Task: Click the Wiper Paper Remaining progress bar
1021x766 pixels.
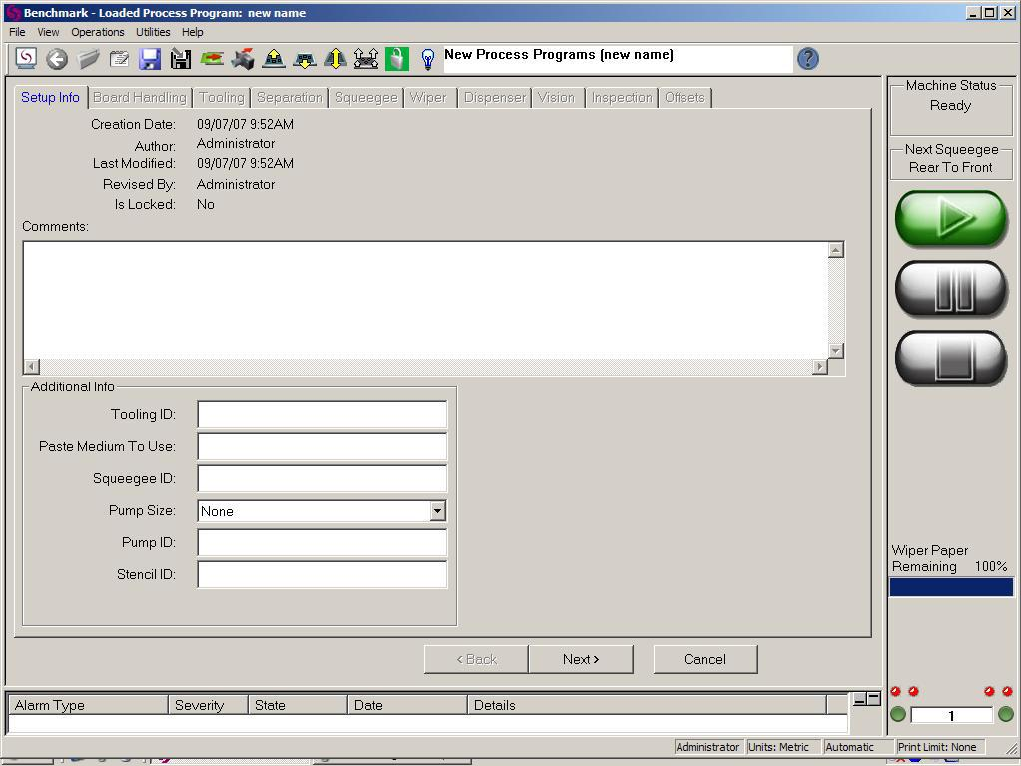Action: (x=951, y=588)
